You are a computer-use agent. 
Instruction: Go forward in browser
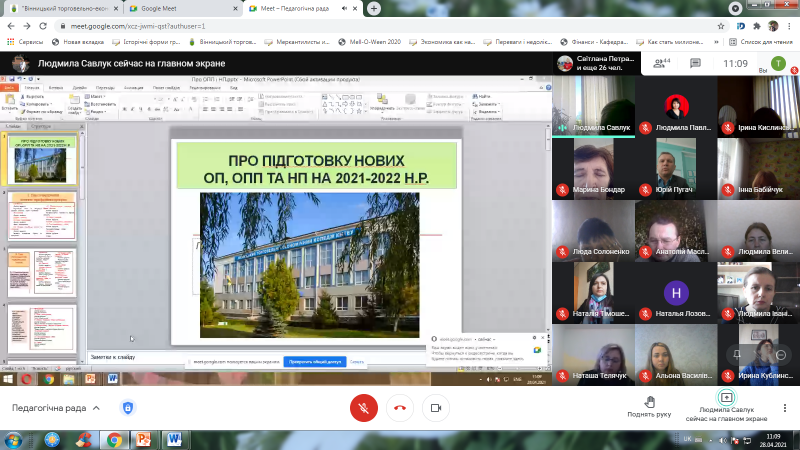pyautogui.click(x=27, y=26)
